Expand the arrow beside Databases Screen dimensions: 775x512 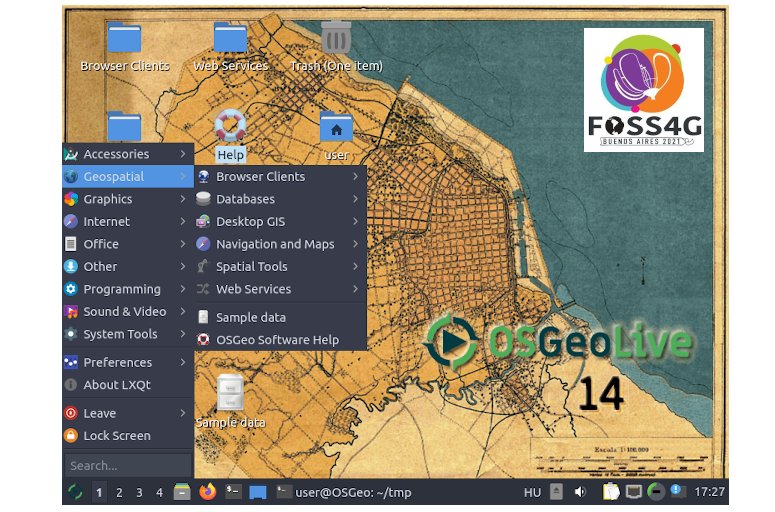355,199
